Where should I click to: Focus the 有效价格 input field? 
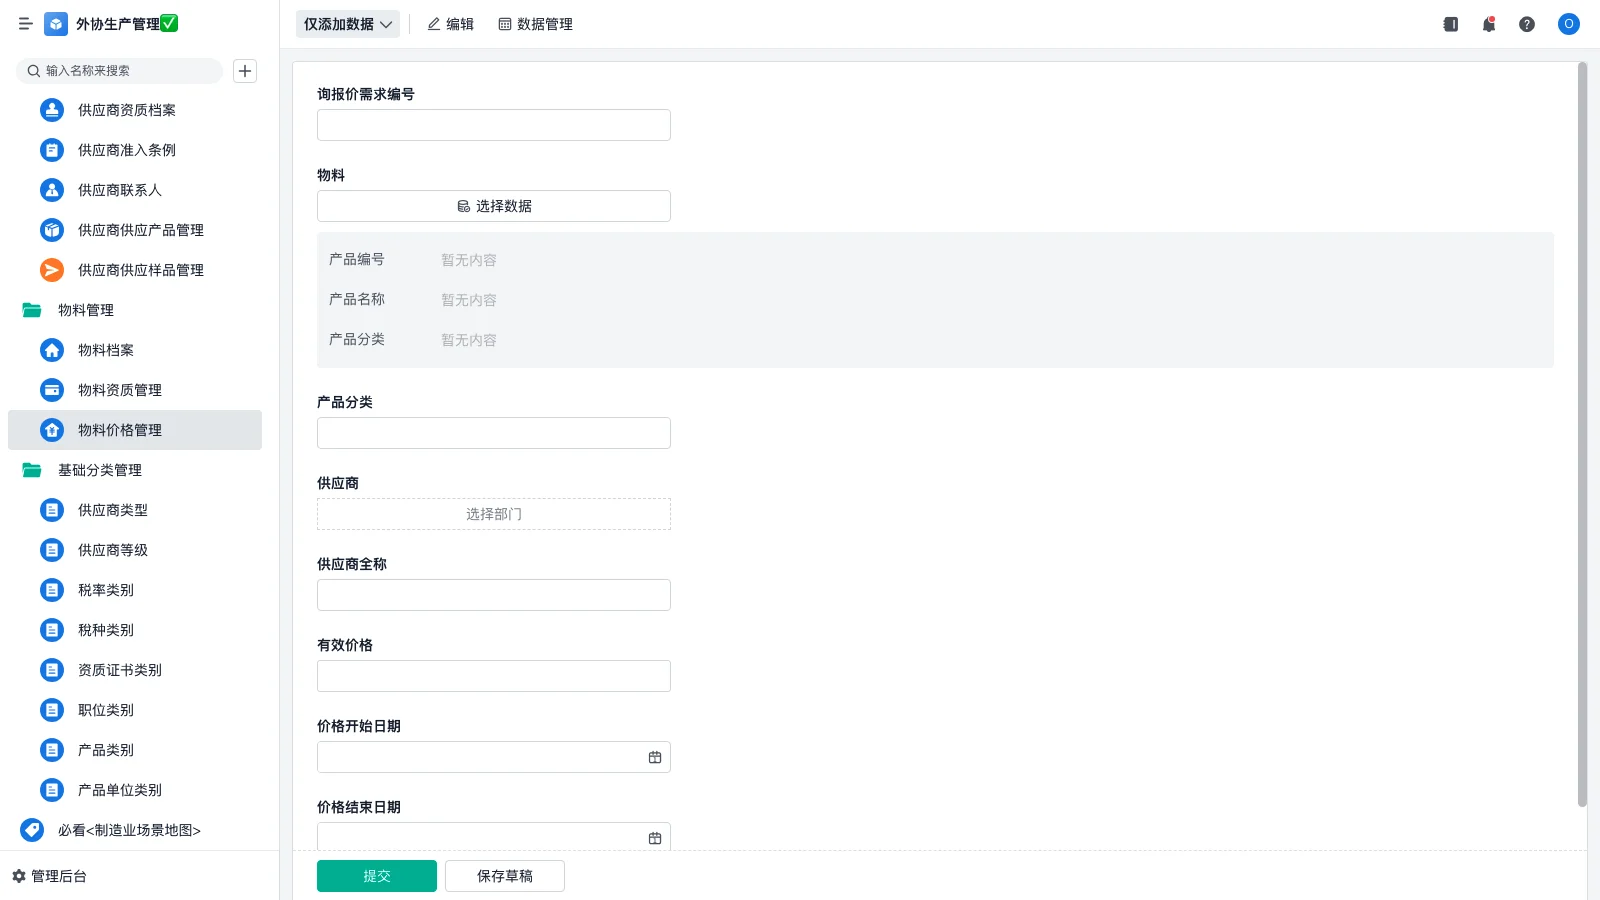494,676
